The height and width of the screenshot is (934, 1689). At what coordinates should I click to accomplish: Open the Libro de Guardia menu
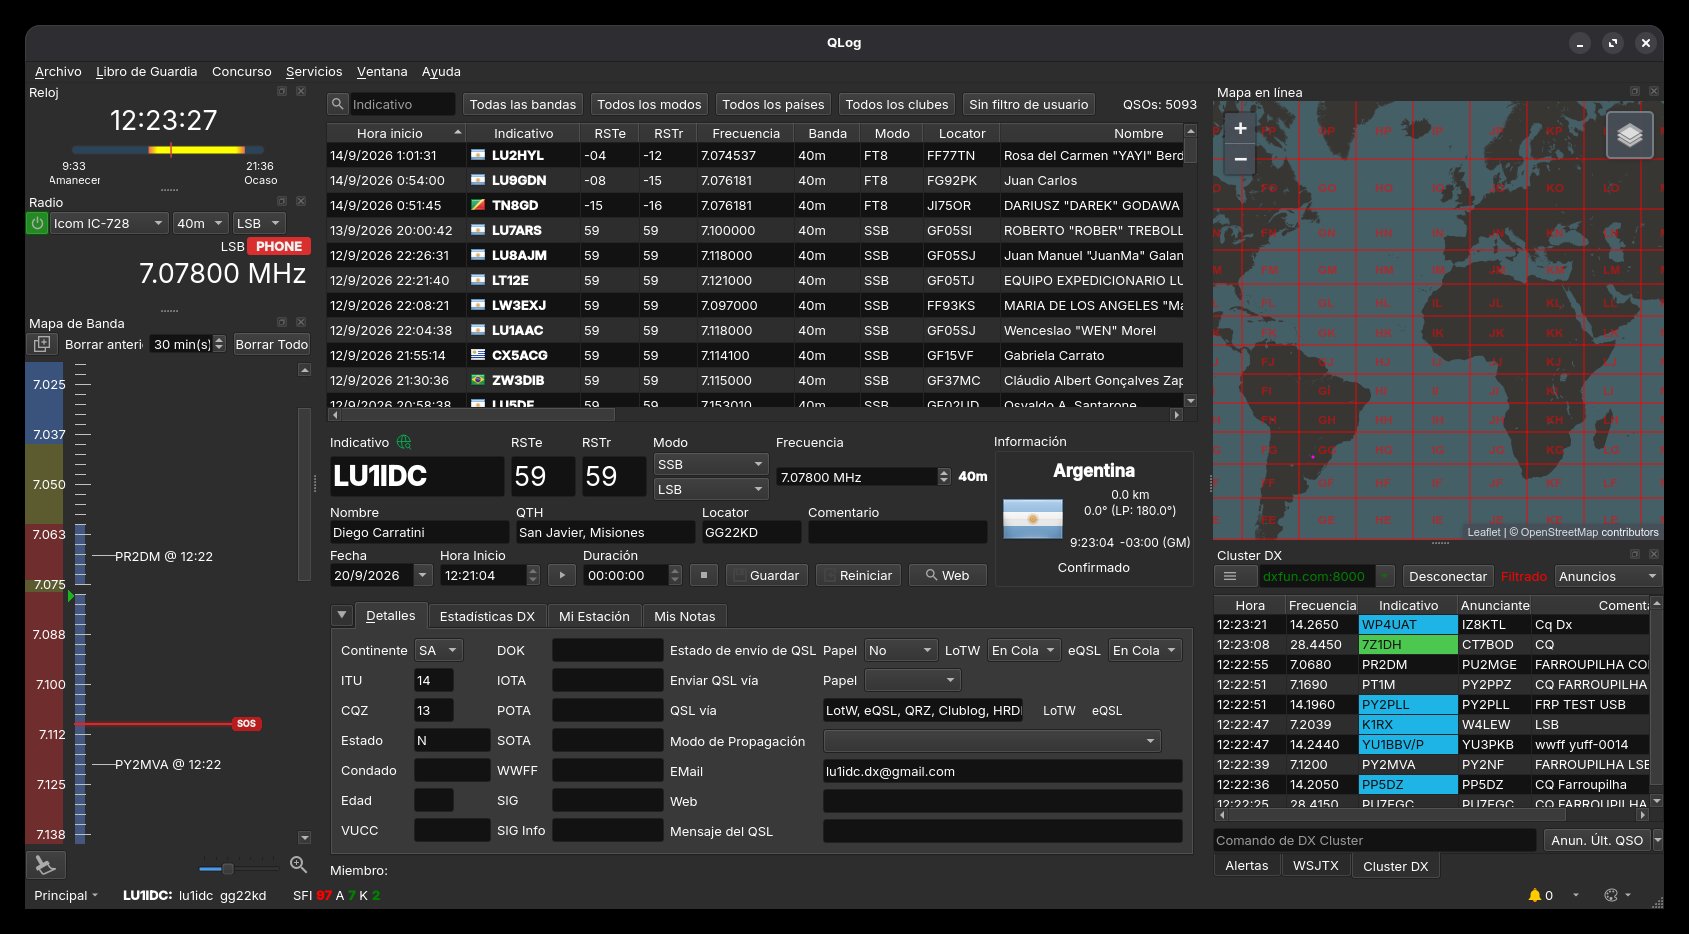coord(147,72)
